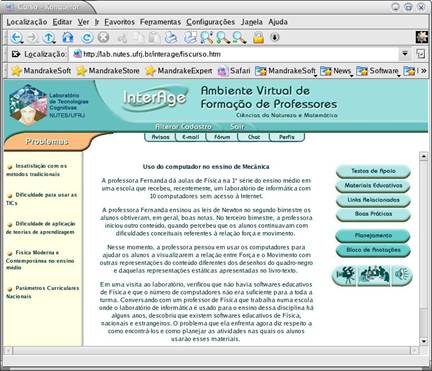Go back using the Back arrow icon

click(x=16, y=37)
